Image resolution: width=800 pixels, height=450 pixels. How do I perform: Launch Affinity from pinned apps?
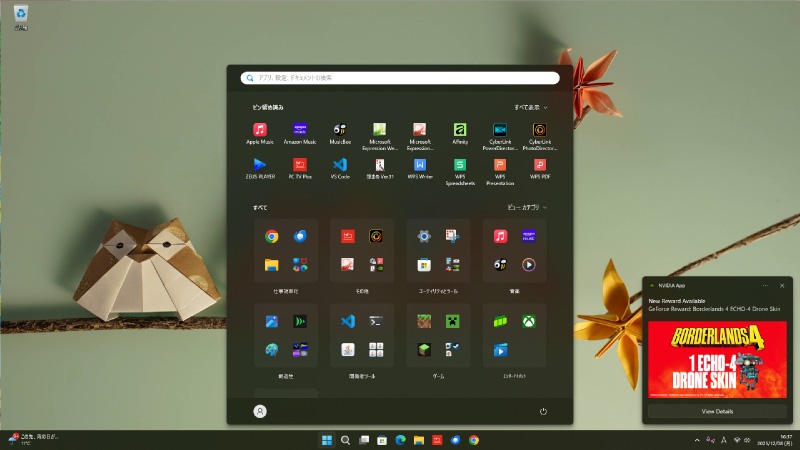pos(459,130)
